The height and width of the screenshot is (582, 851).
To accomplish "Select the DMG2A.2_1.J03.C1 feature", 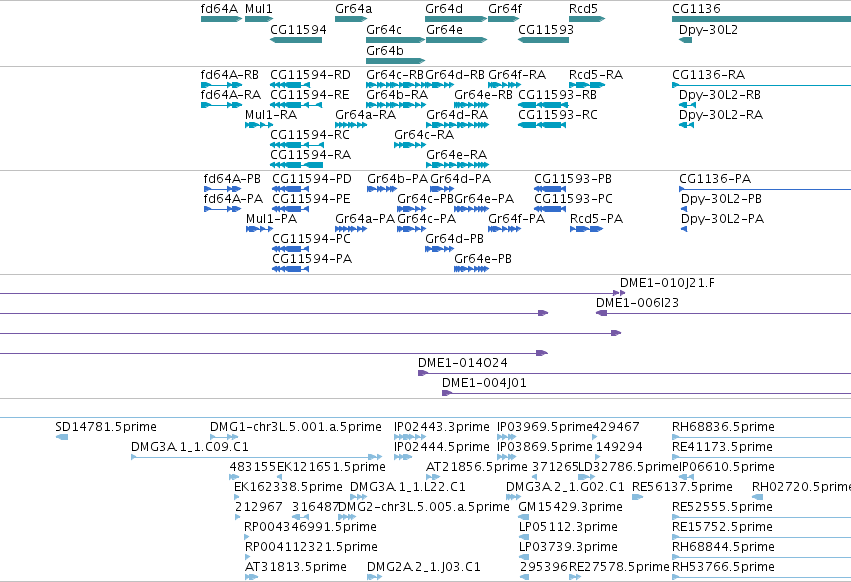I will pyautogui.click(x=374, y=577).
